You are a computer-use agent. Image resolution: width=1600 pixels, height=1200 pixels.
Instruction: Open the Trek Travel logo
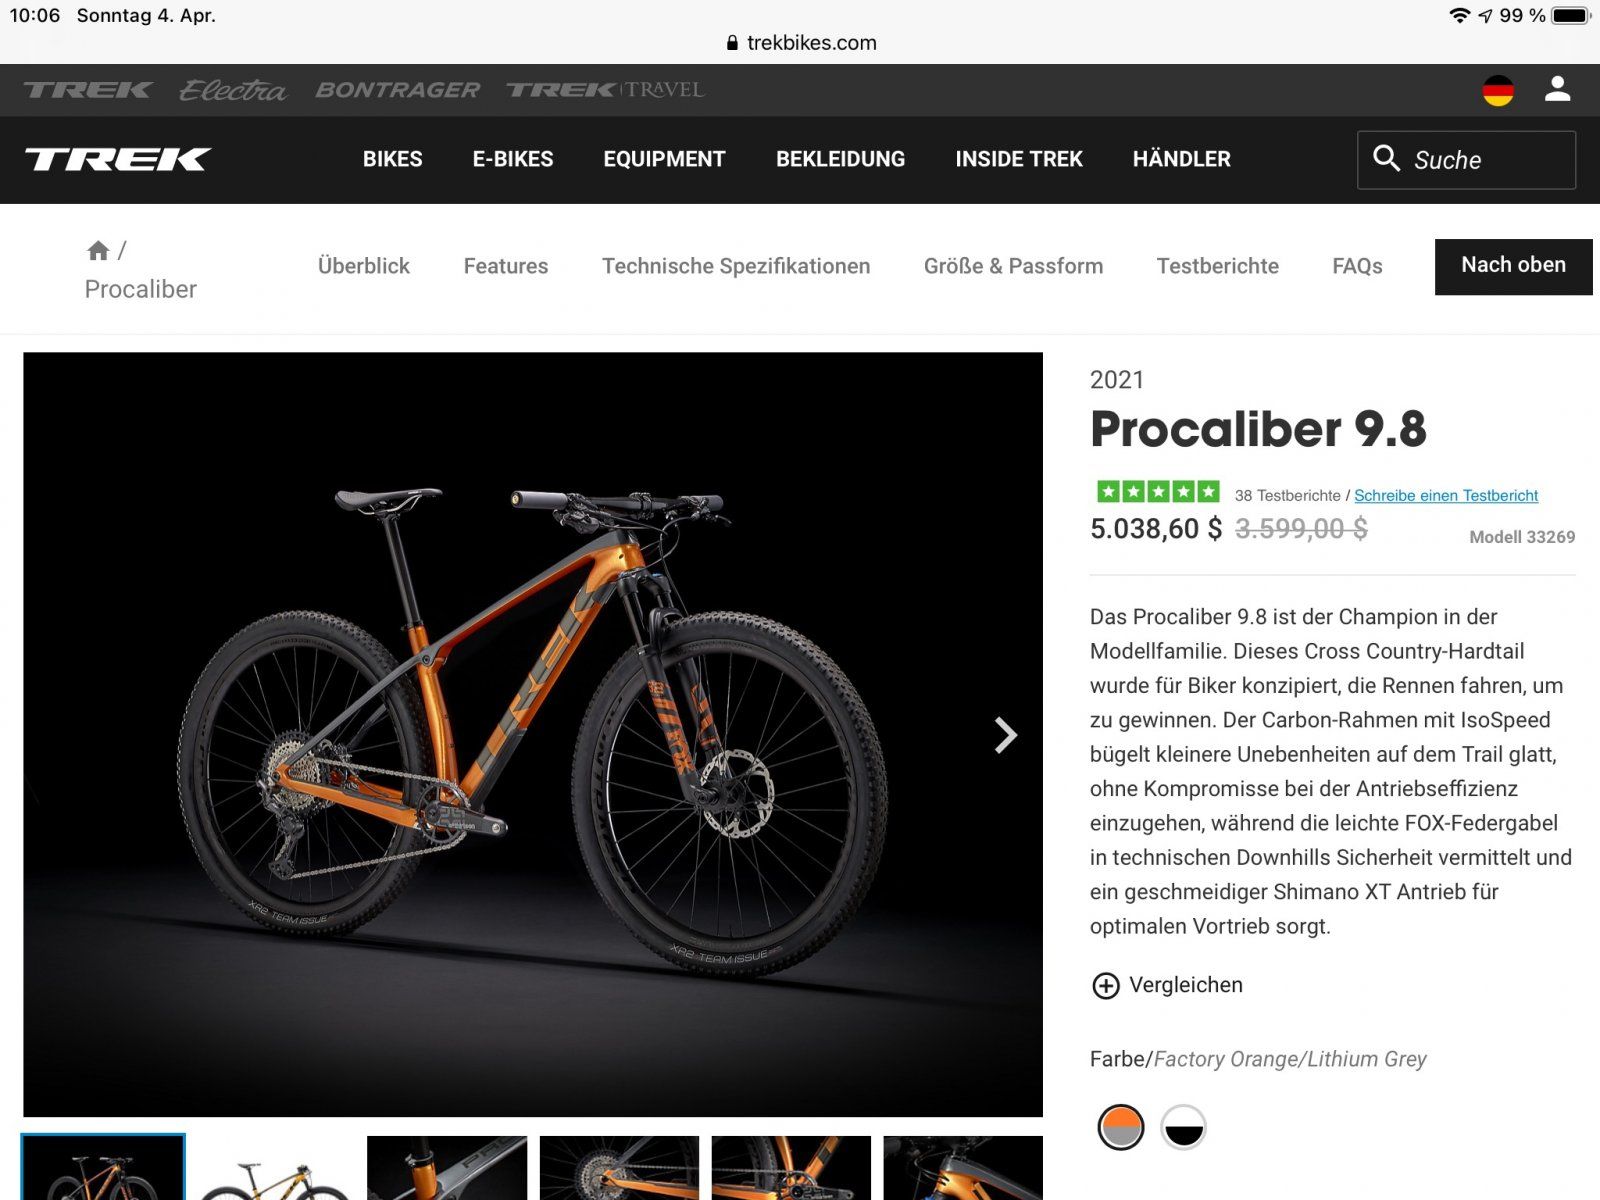tap(605, 90)
